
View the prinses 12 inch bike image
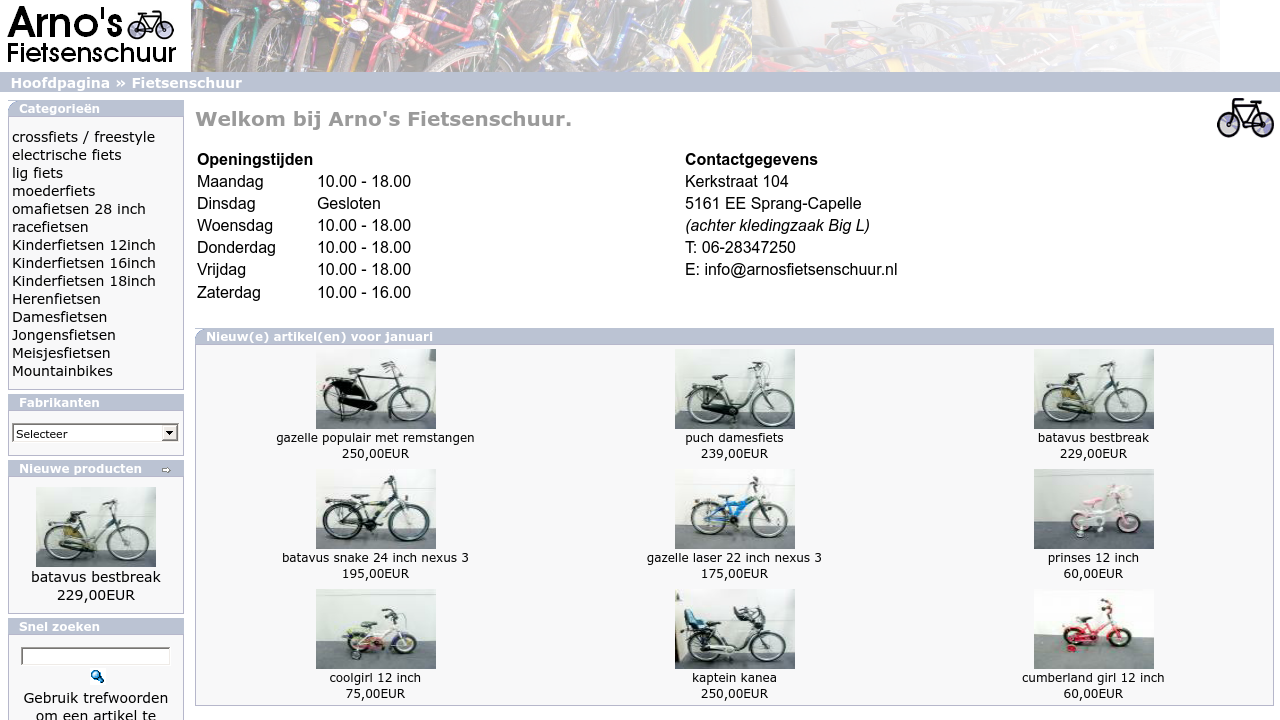click(x=1093, y=509)
